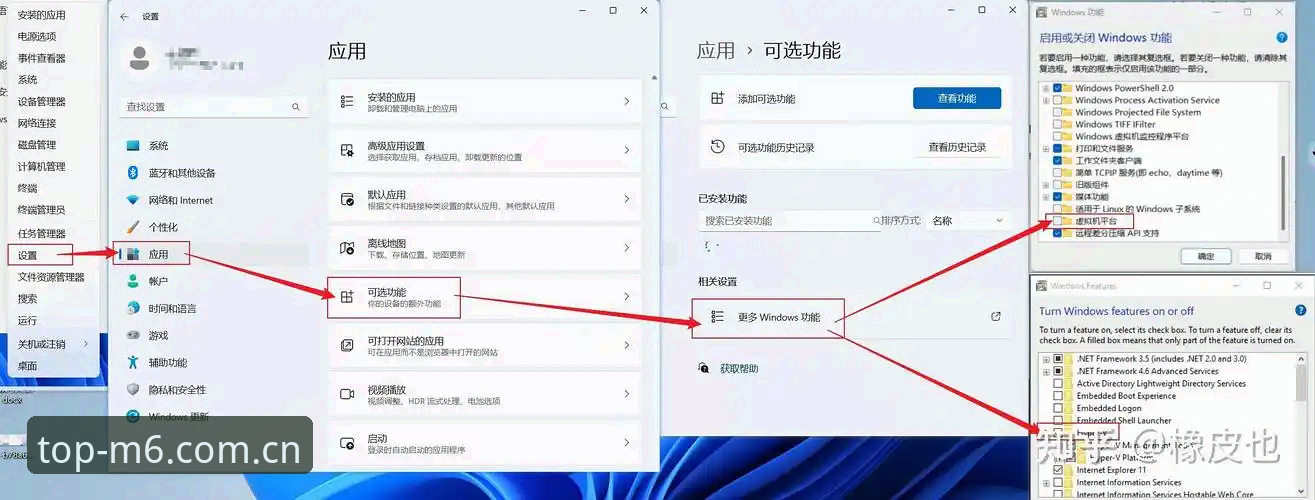Check Windows Projected File System checkbox

(x=1058, y=112)
